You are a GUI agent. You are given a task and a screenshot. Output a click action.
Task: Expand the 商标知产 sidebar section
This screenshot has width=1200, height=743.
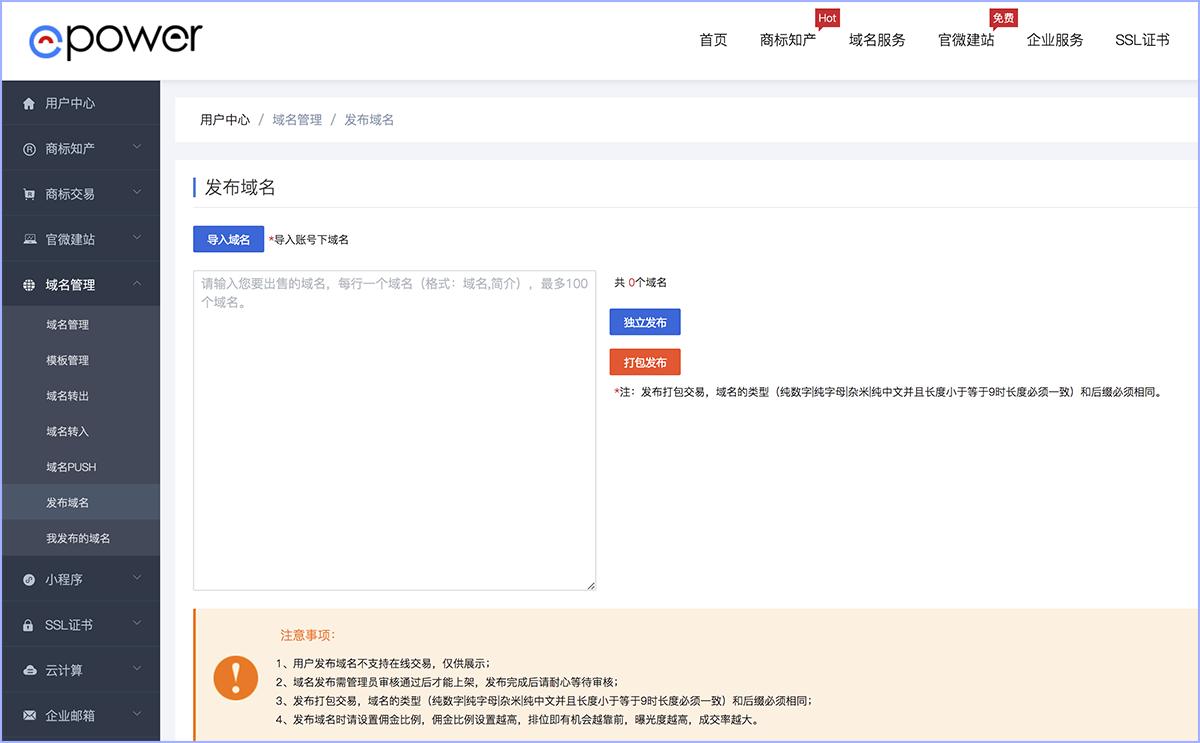pos(80,147)
